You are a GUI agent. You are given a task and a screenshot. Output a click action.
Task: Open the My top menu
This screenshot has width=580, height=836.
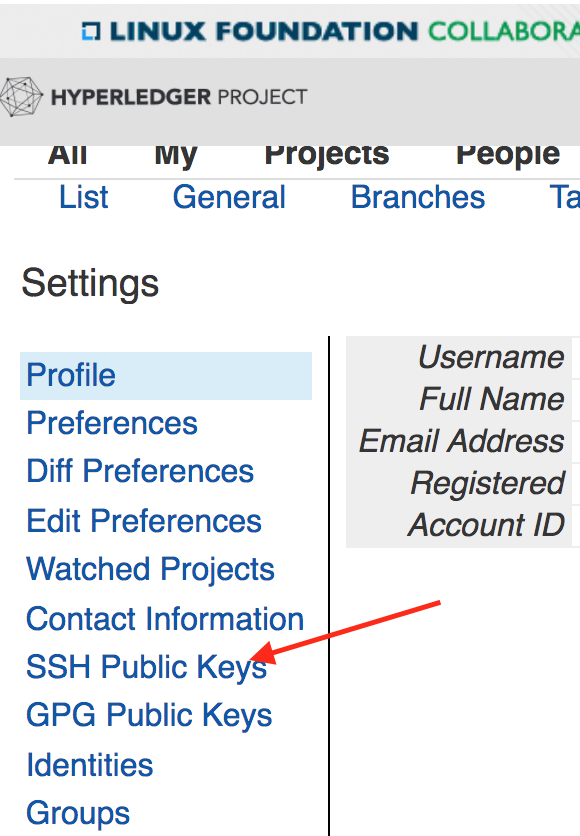tap(176, 157)
